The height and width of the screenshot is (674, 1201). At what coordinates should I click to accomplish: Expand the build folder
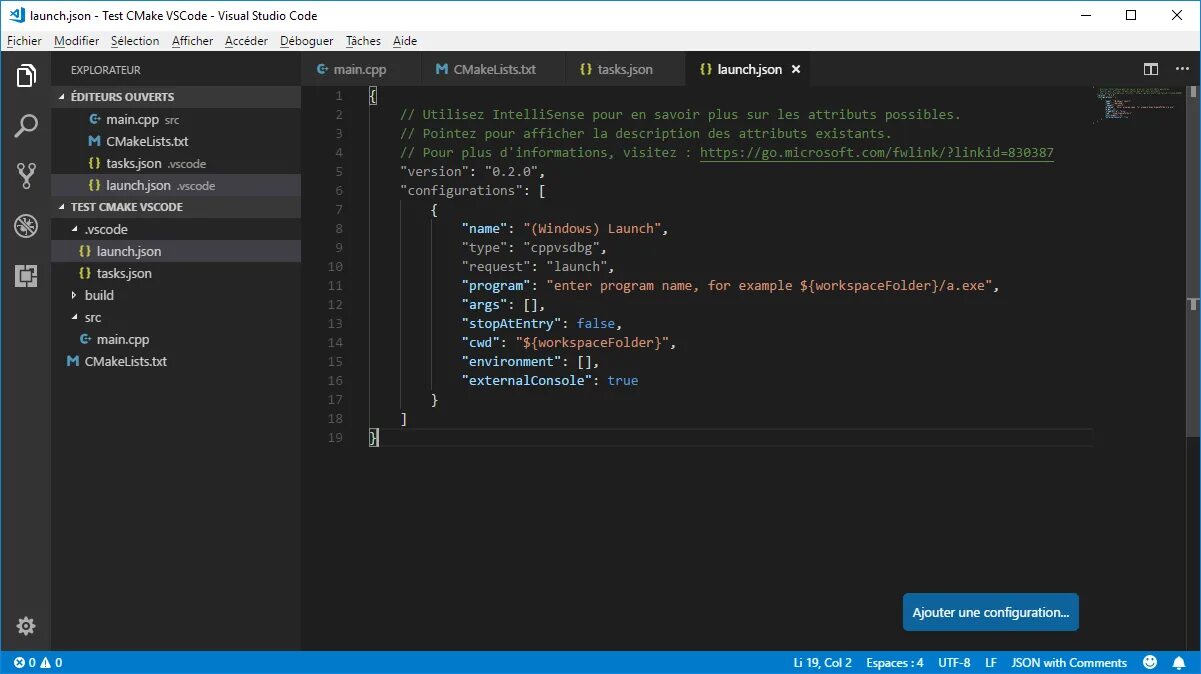click(x=176, y=295)
